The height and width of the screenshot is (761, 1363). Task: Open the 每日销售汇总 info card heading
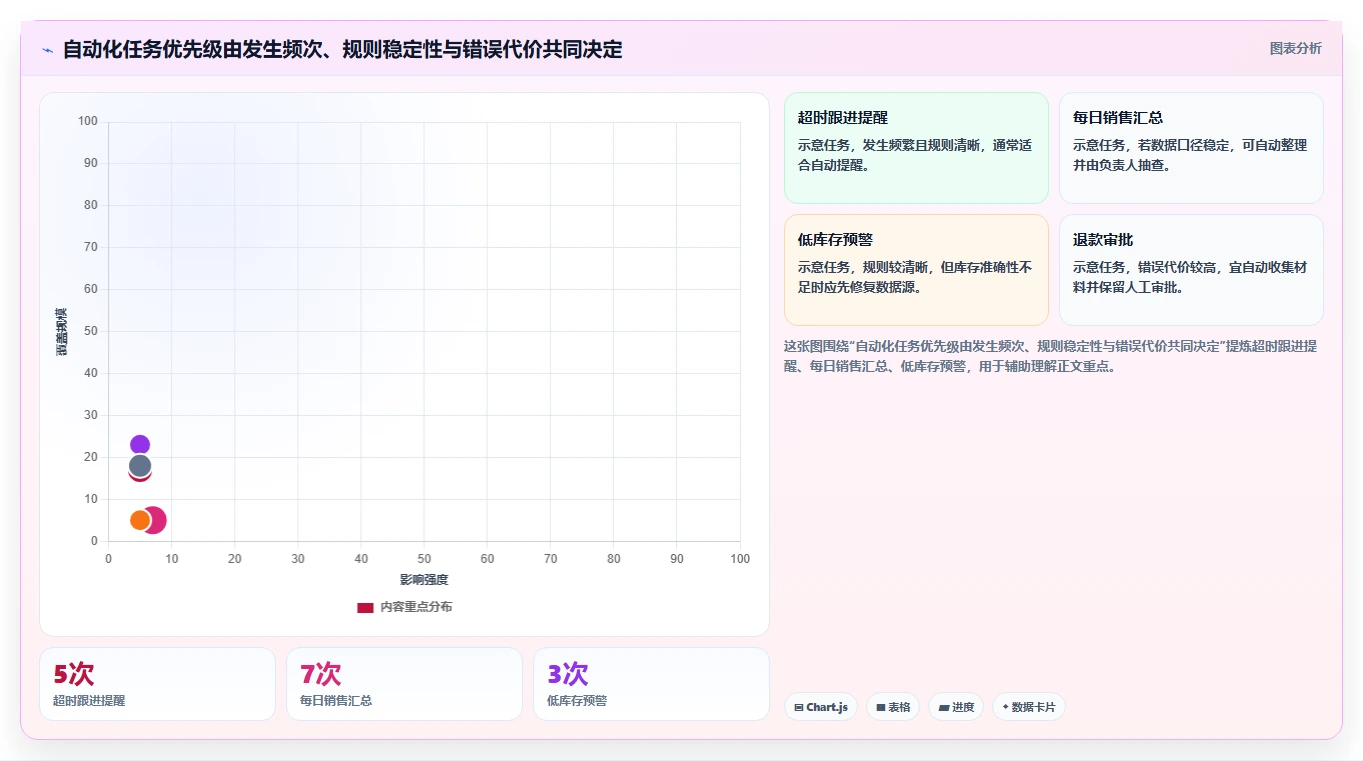pos(1118,117)
